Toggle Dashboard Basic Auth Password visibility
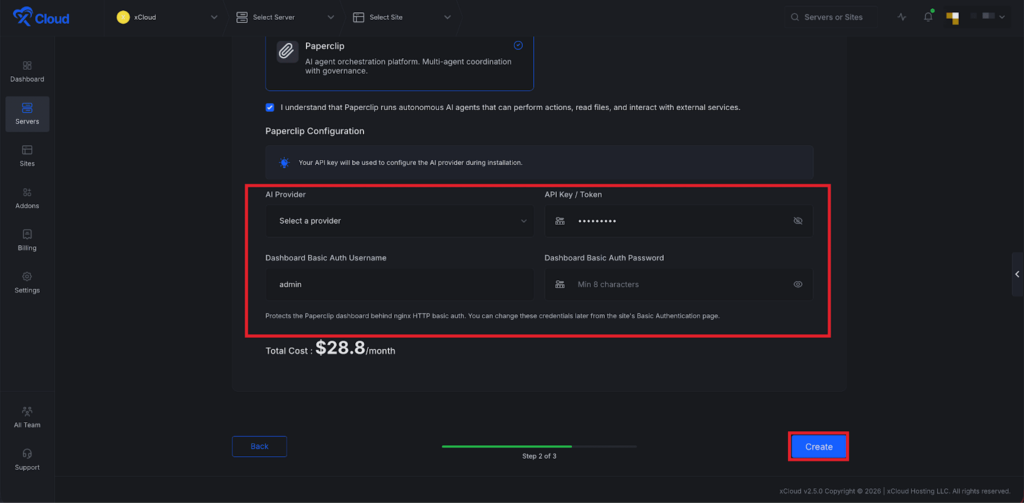 click(x=798, y=284)
